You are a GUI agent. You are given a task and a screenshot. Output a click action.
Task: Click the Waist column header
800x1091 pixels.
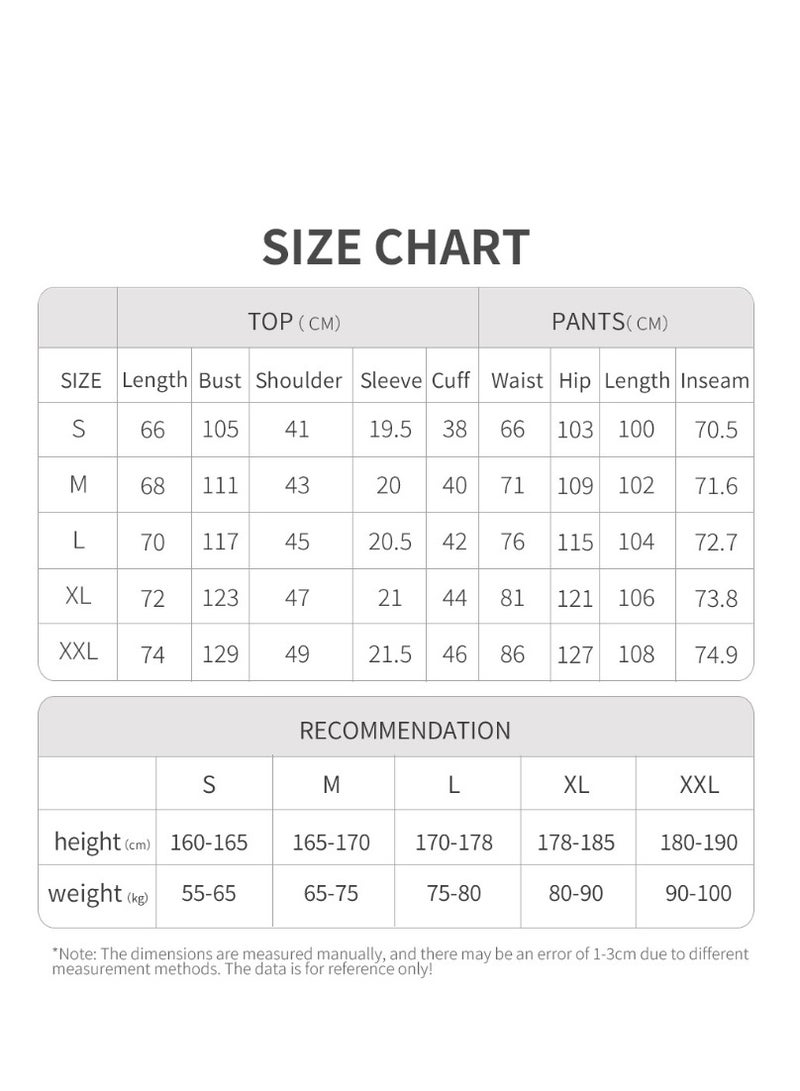click(517, 381)
